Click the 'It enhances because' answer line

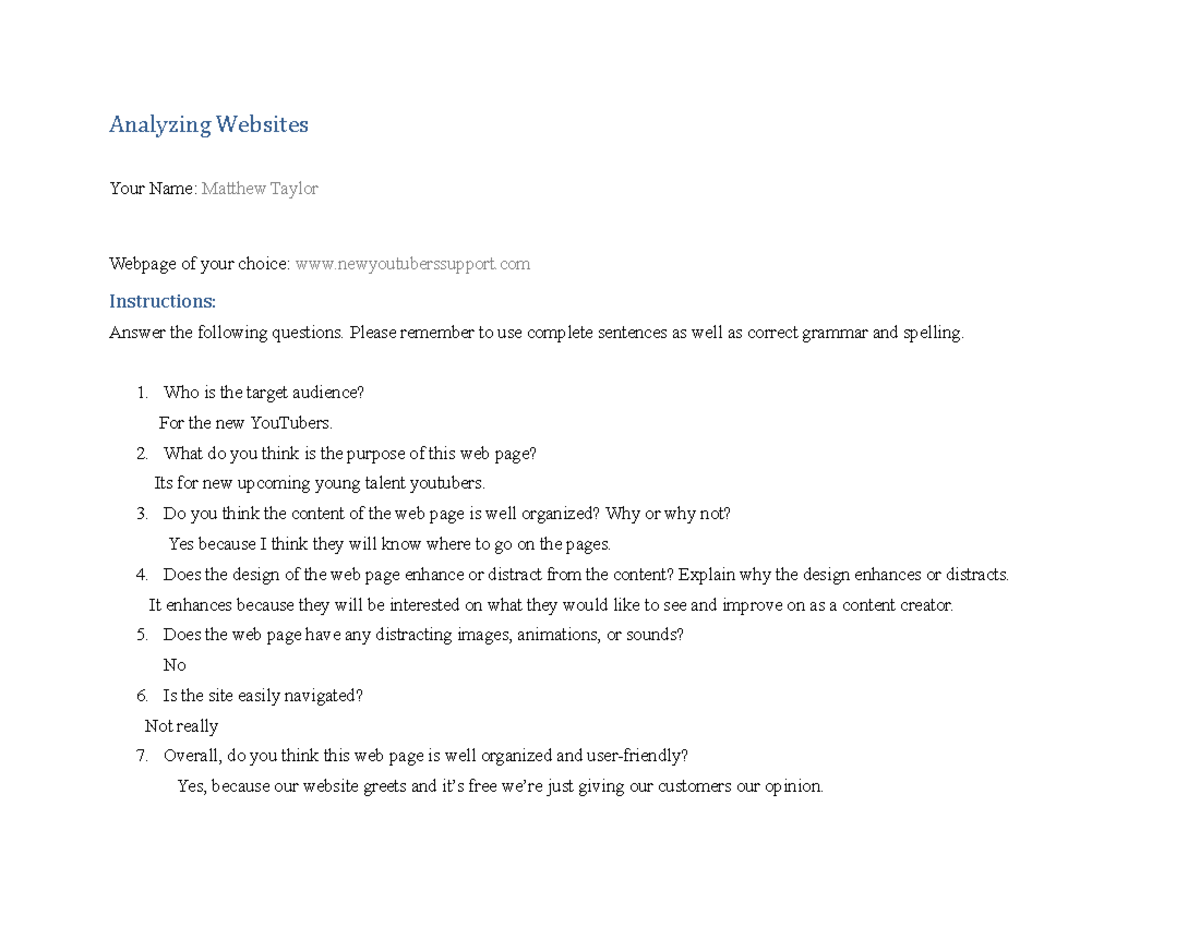551,605
